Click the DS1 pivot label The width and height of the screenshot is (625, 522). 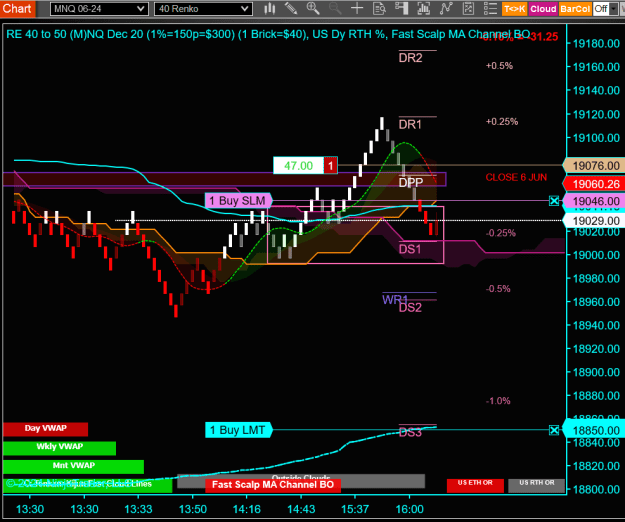coord(410,249)
